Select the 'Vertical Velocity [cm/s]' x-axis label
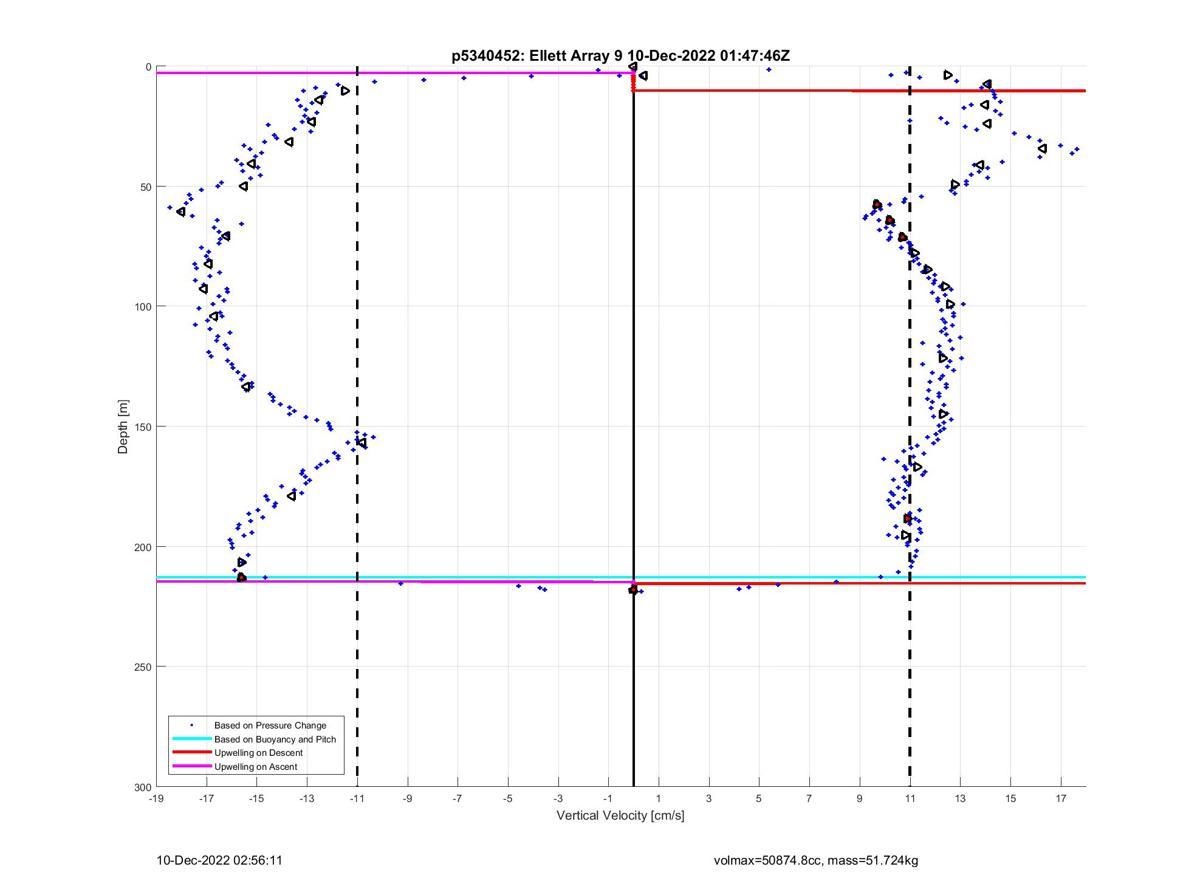 click(620, 816)
